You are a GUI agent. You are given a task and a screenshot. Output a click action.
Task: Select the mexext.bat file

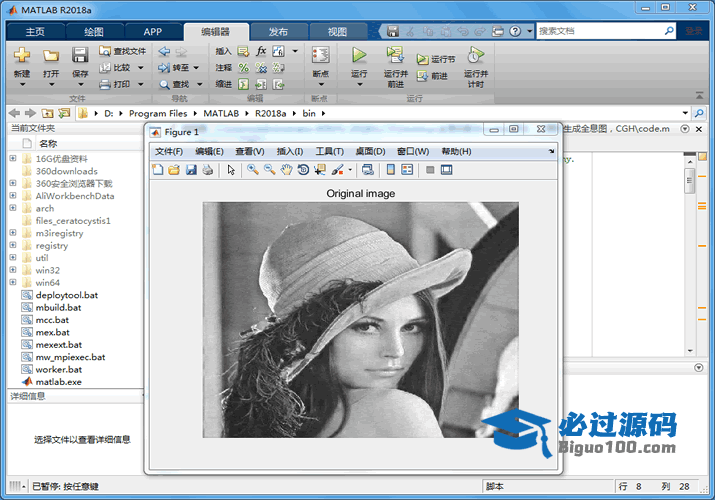tap(59, 345)
